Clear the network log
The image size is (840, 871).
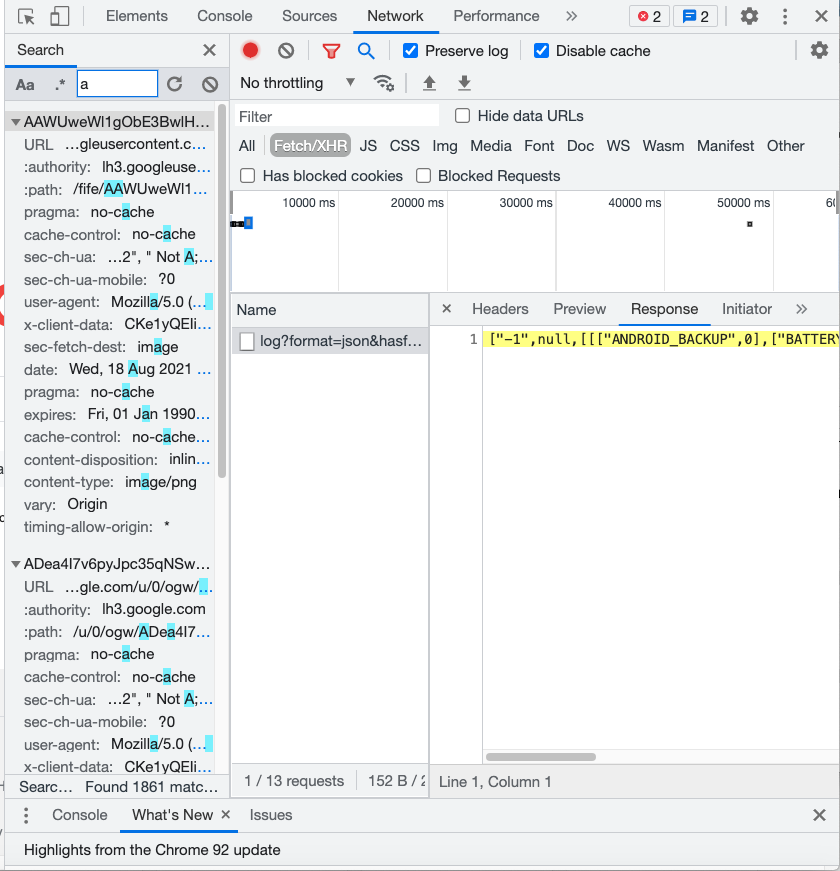coord(286,51)
